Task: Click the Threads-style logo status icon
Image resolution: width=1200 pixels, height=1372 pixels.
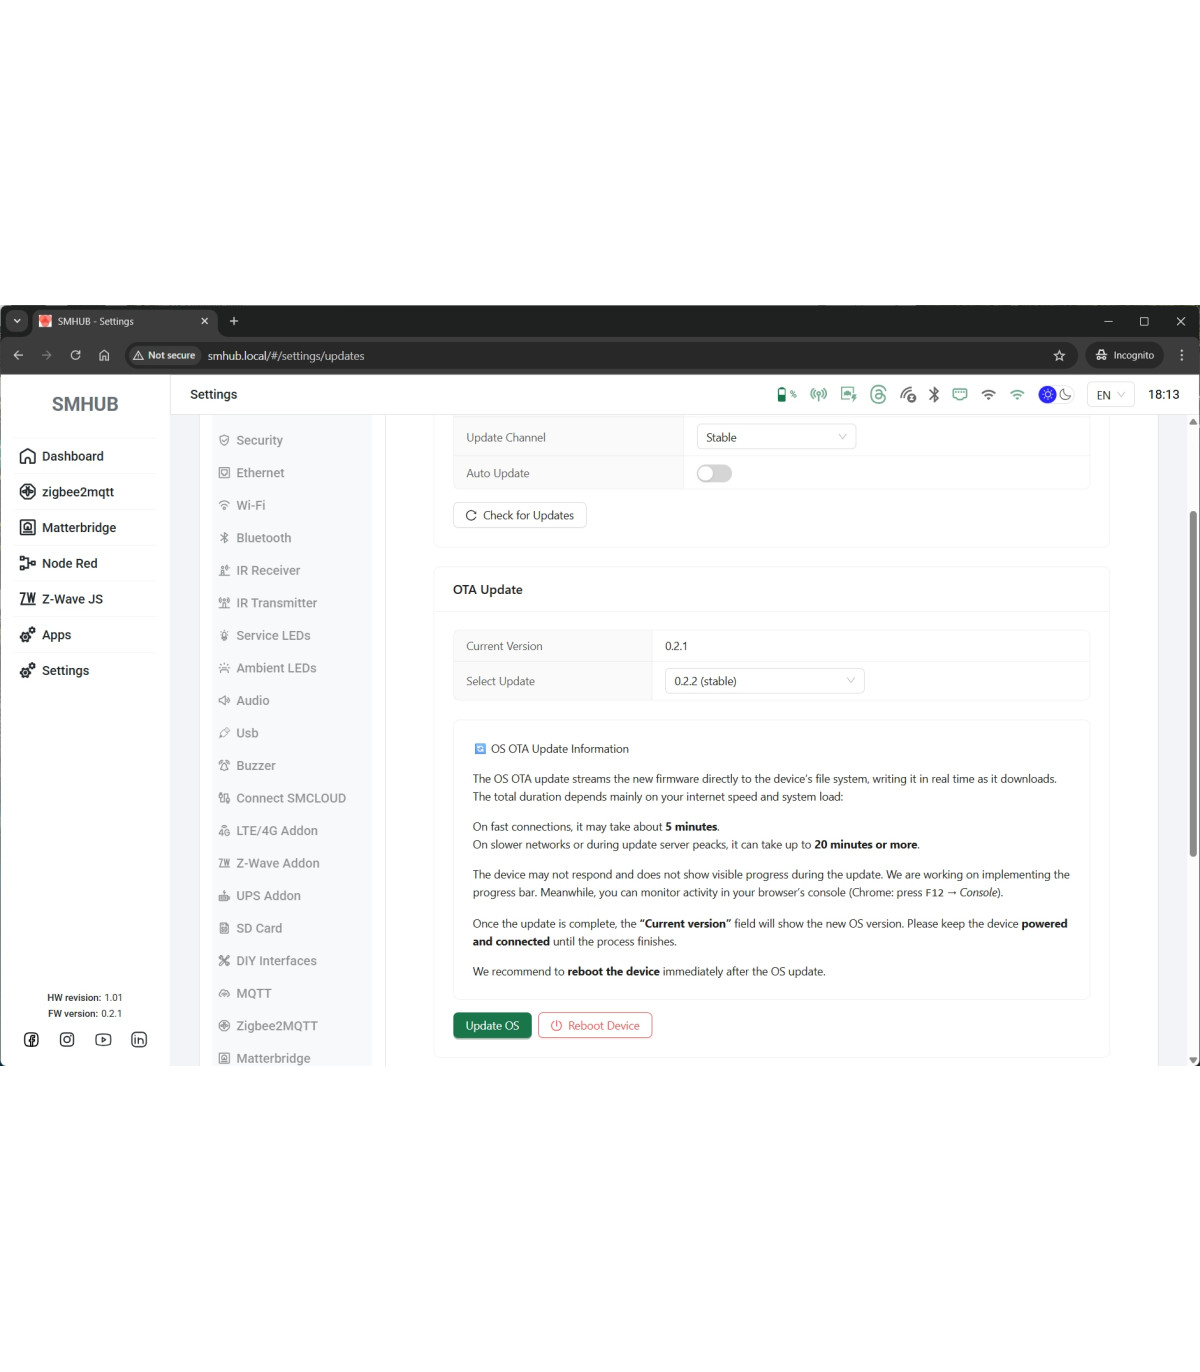Action: click(878, 395)
